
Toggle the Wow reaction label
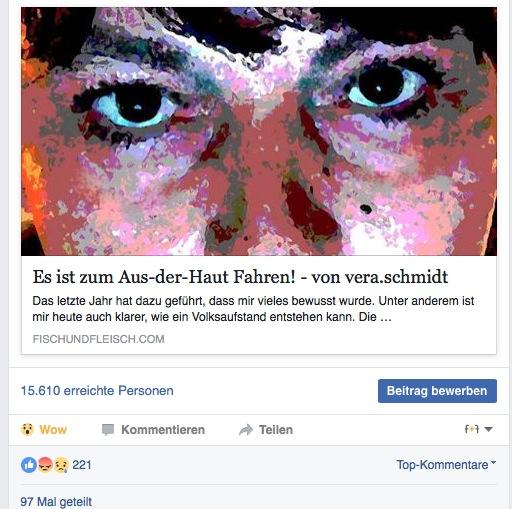pyautogui.click(x=53, y=429)
